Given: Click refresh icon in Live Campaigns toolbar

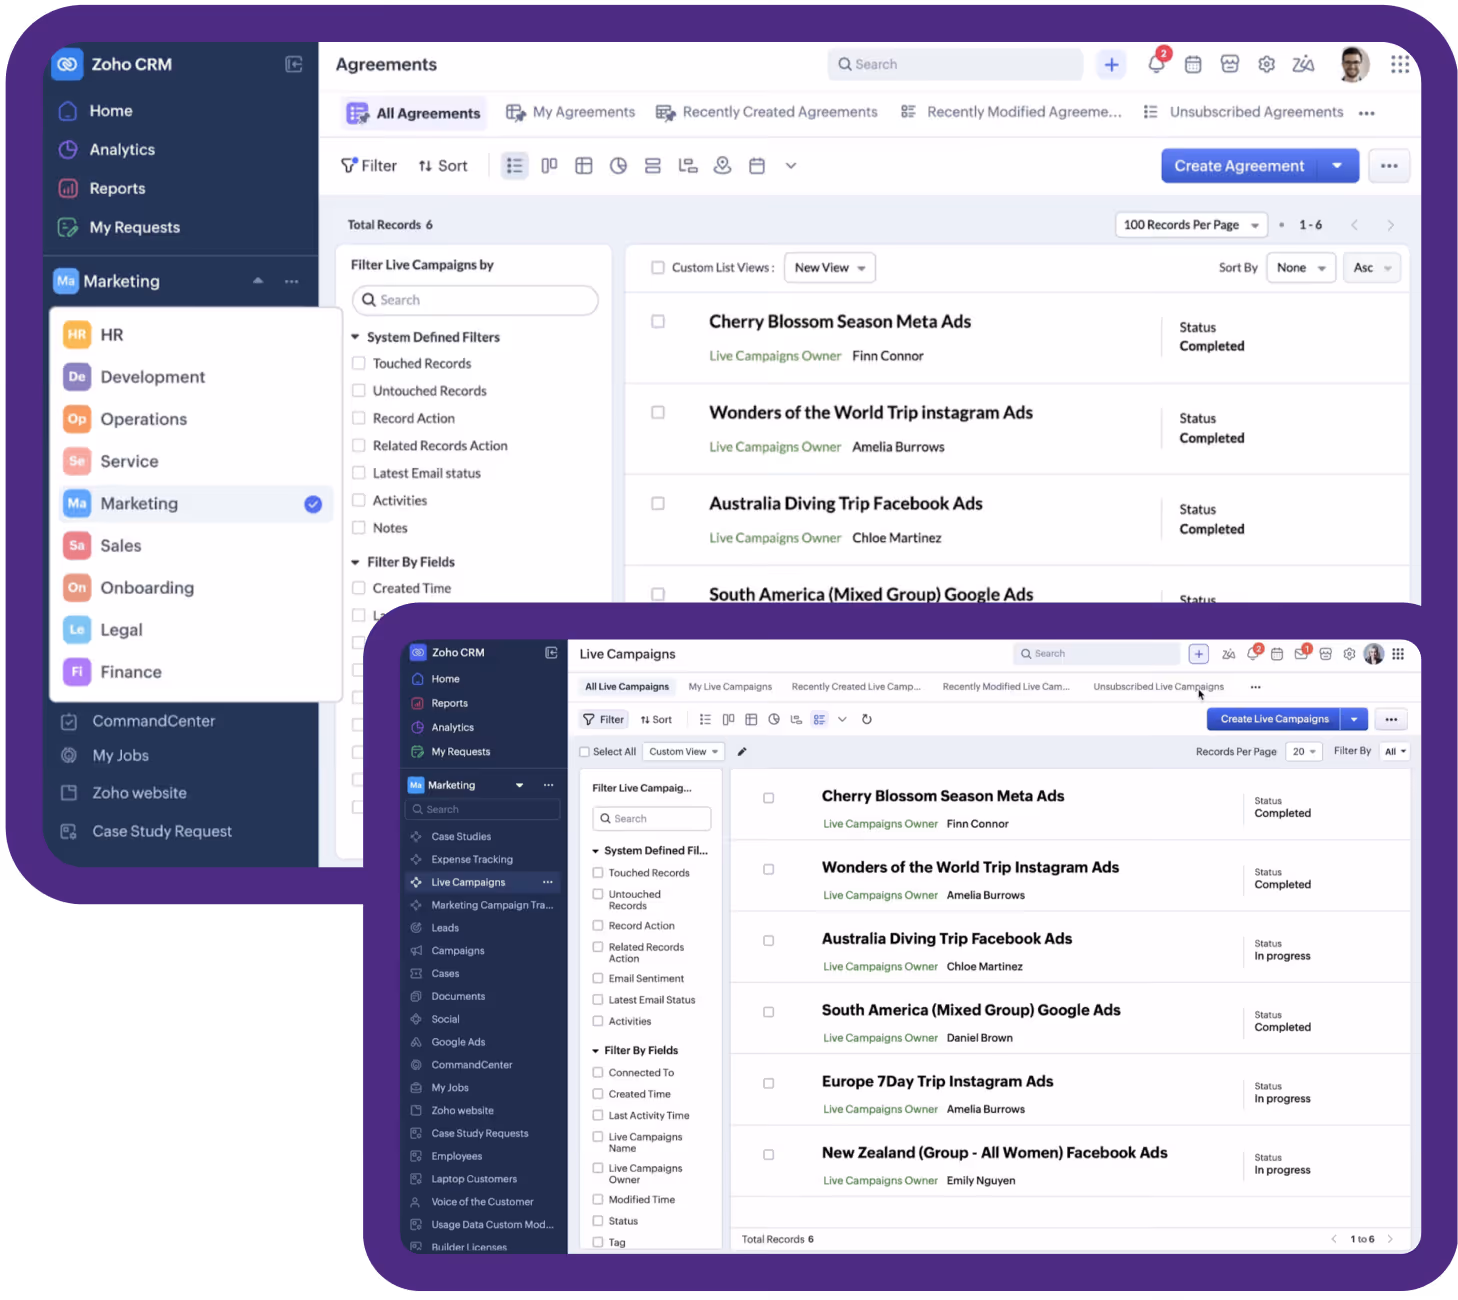Looking at the screenshot, I should [x=866, y=720].
